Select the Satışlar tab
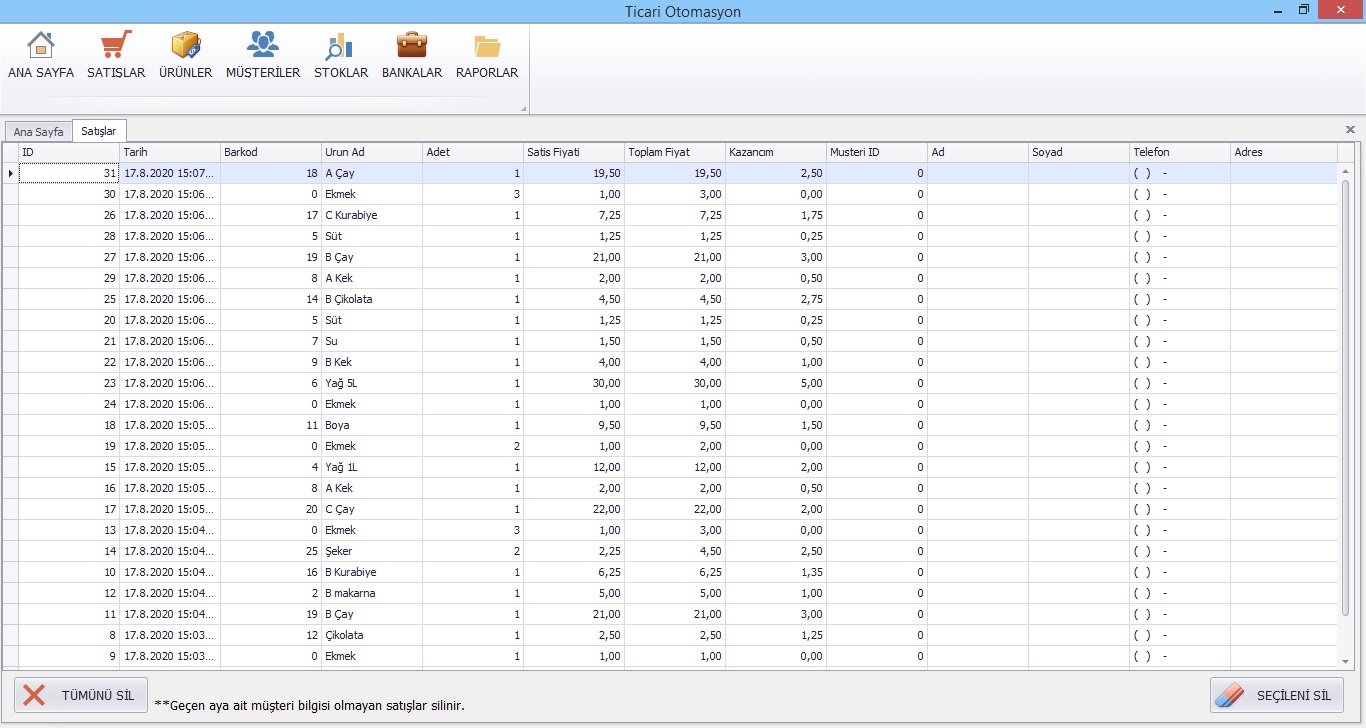1366x728 pixels. (99, 131)
